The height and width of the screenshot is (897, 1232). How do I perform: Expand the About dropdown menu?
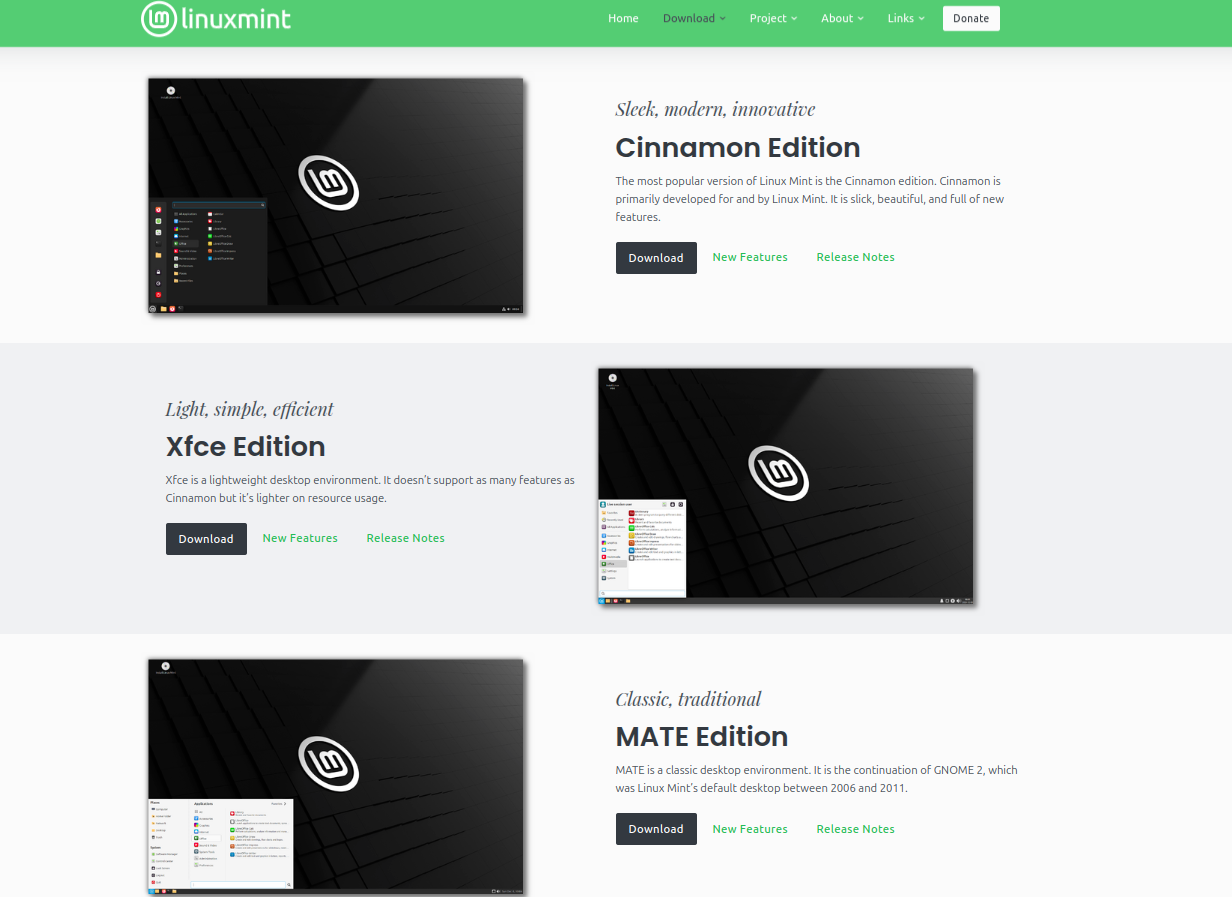click(x=842, y=18)
